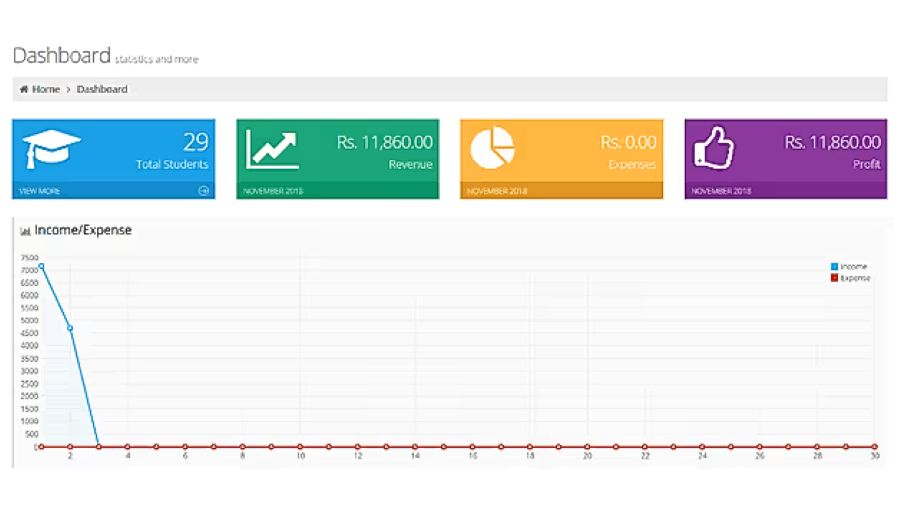Click the circled arrow beside View More
The height and width of the screenshot is (527, 900).
coord(203,191)
